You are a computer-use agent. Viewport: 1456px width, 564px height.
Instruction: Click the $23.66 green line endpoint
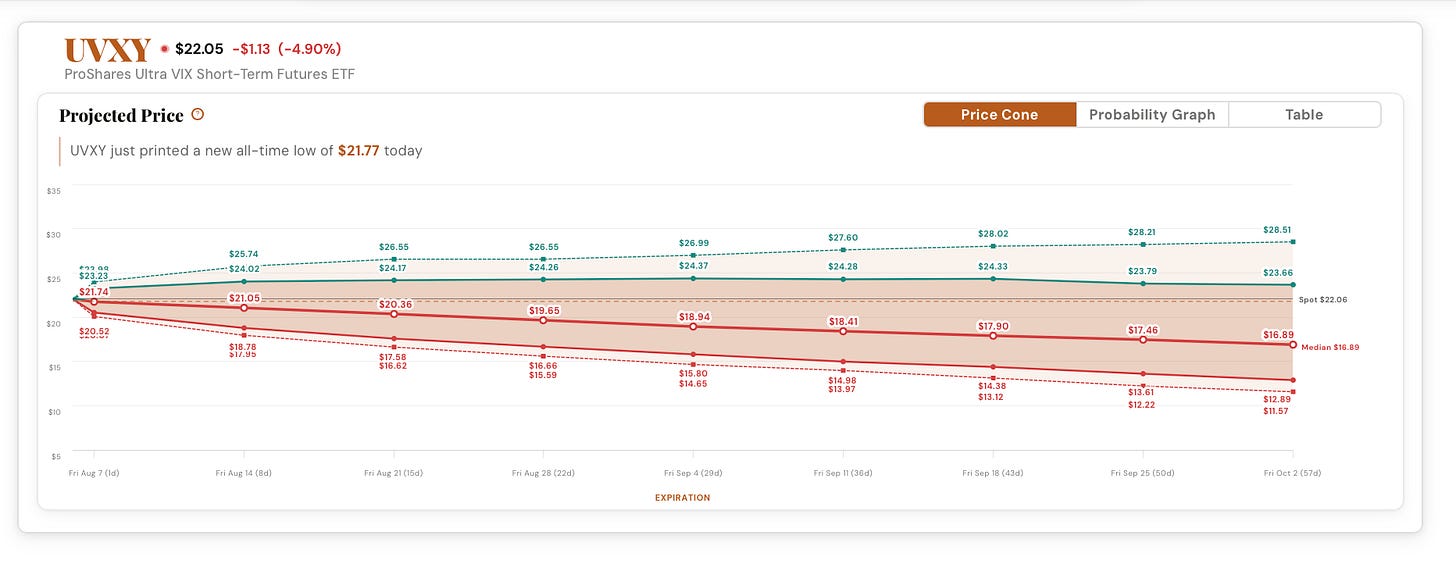(1293, 285)
